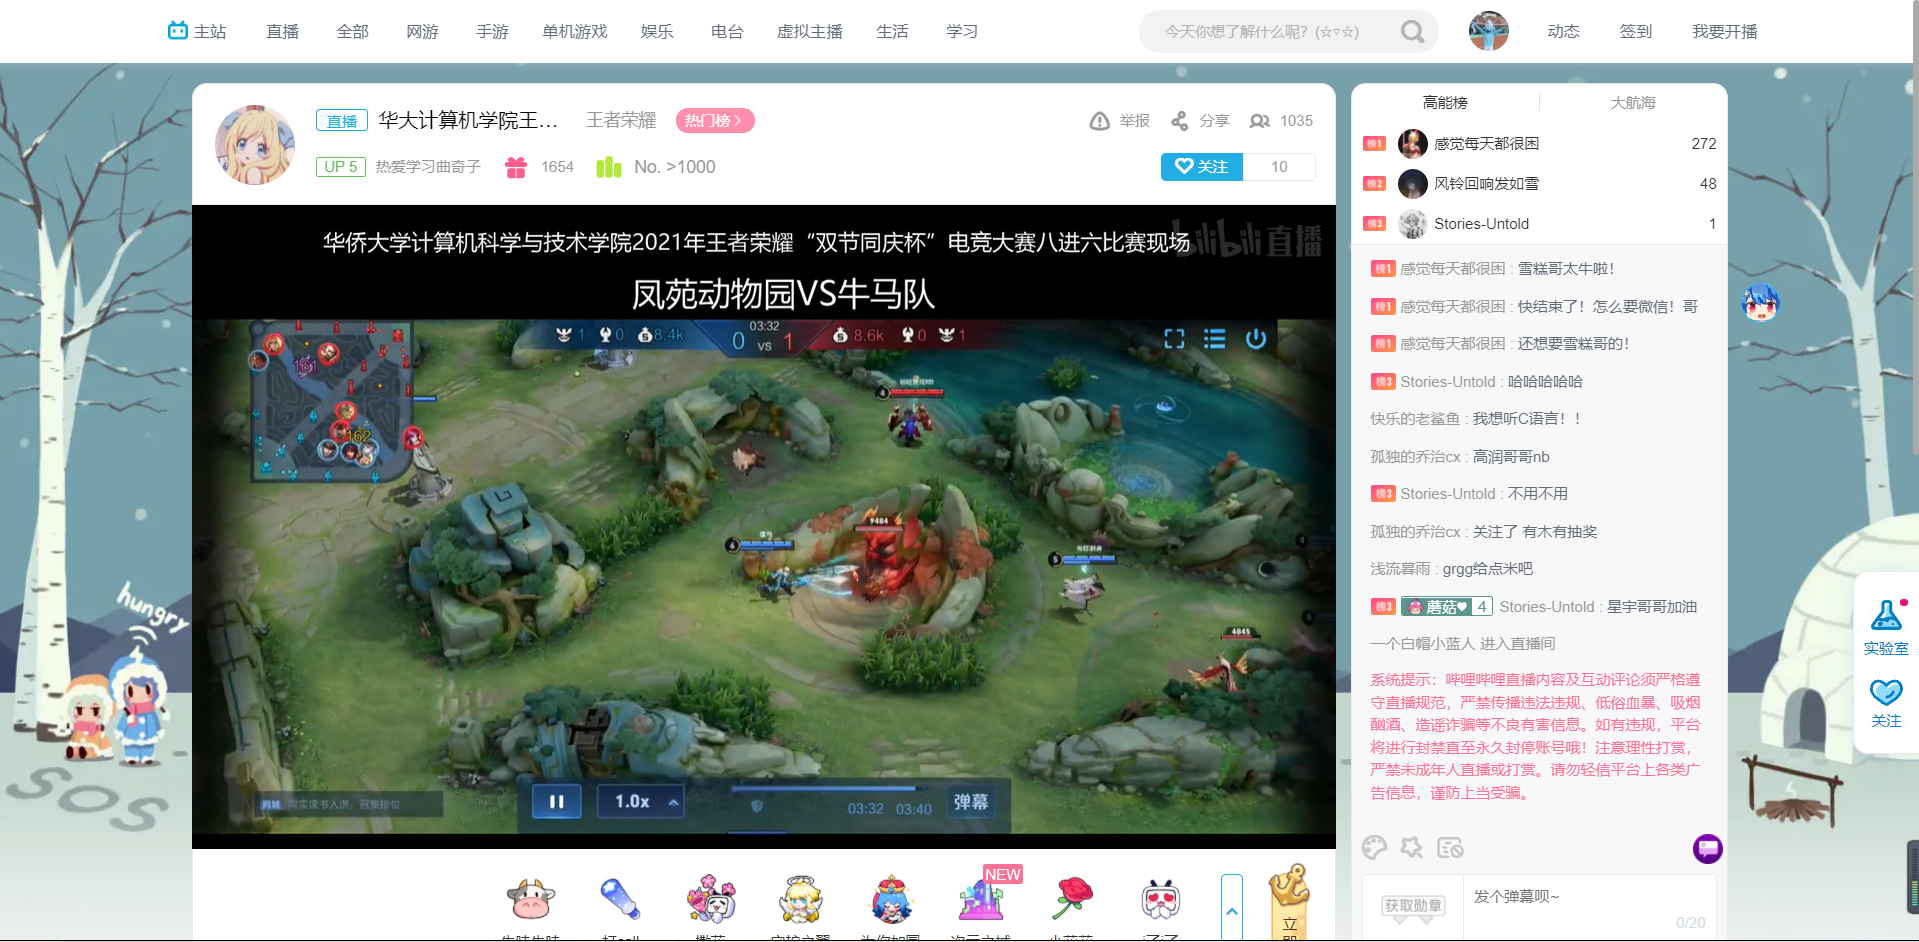1919x942 pixels.
Task: Open the 单机游戏 nav menu item
Action: pyautogui.click(x=575, y=32)
